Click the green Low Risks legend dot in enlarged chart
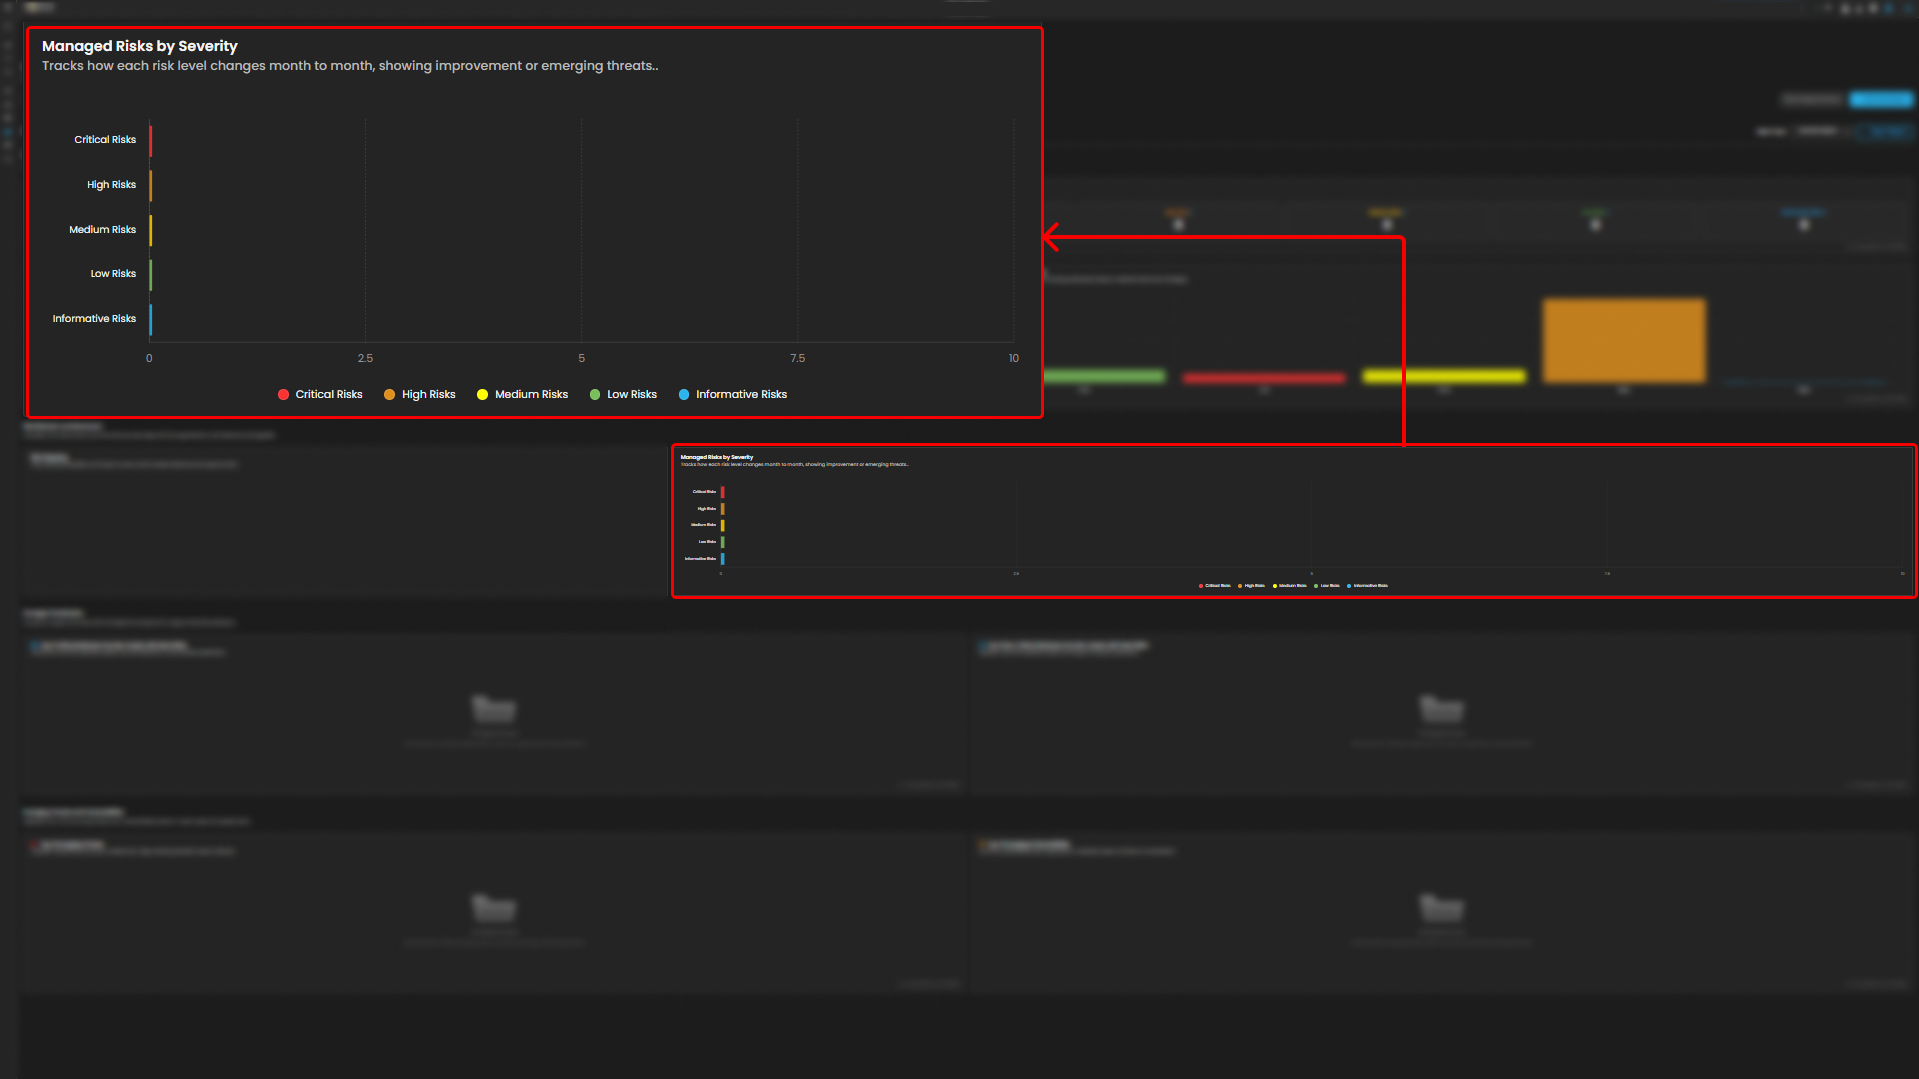The height and width of the screenshot is (1079, 1919). [595, 395]
